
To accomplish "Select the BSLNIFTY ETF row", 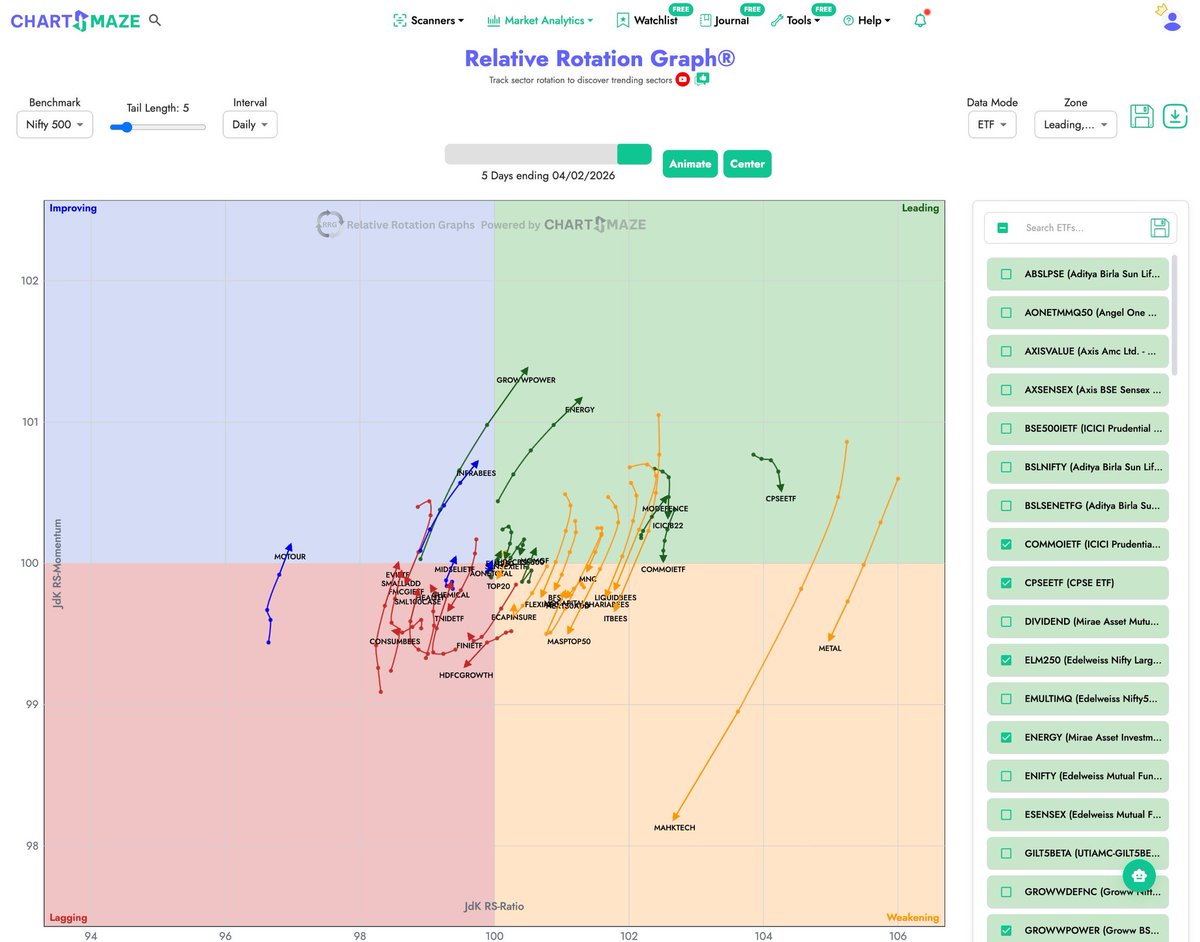I will coord(1077,467).
